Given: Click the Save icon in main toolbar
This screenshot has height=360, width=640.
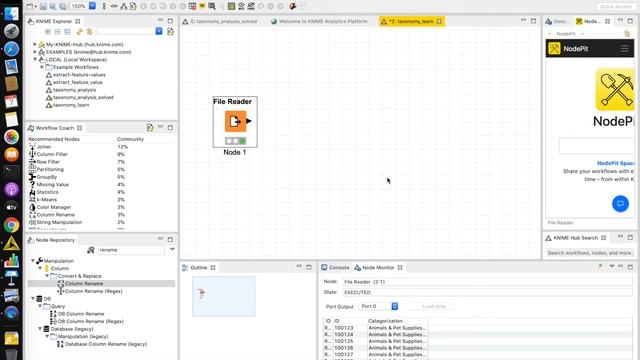Looking at the screenshot, I should tap(43, 6).
